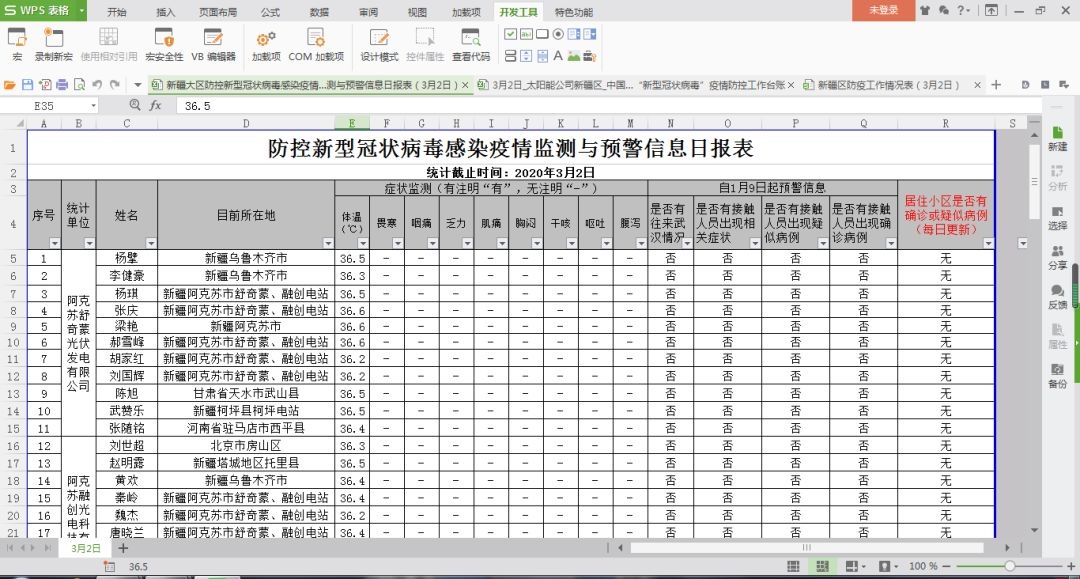The height and width of the screenshot is (579, 1080).
Task: Open Print Preview from quick access bar
Action: tap(80, 85)
